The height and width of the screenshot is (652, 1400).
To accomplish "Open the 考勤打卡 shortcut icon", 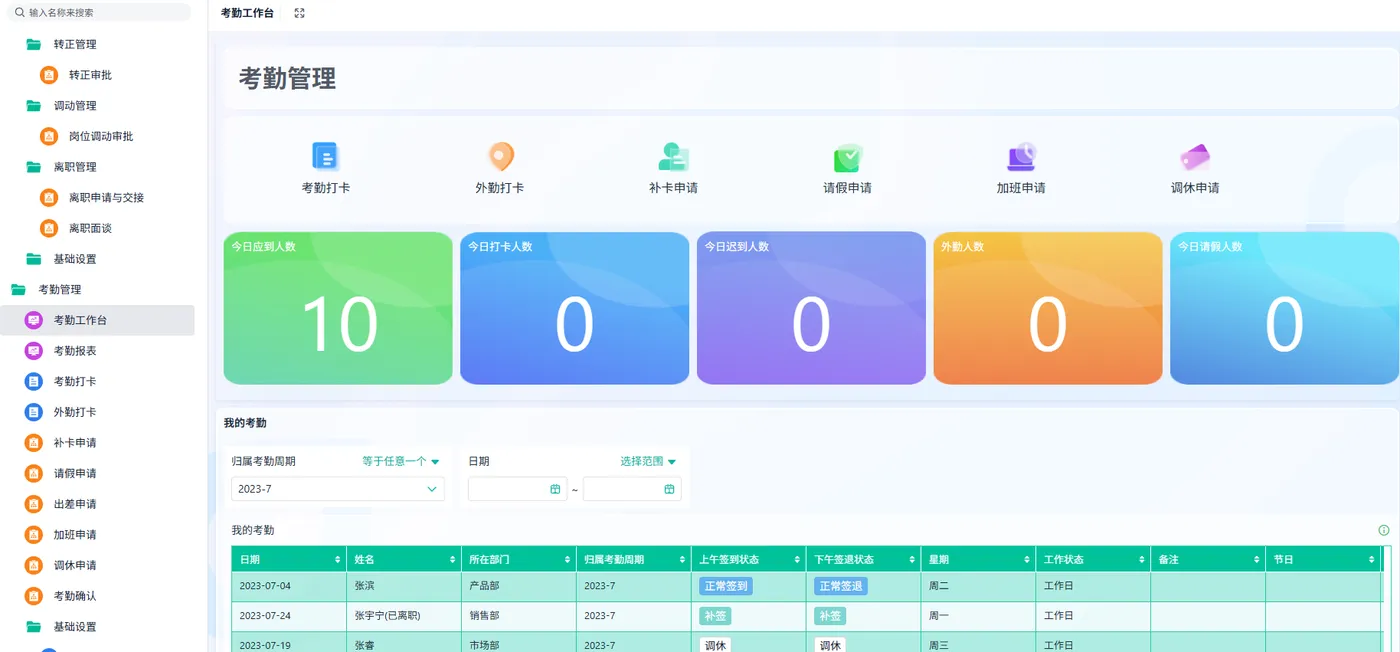I will (325, 156).
